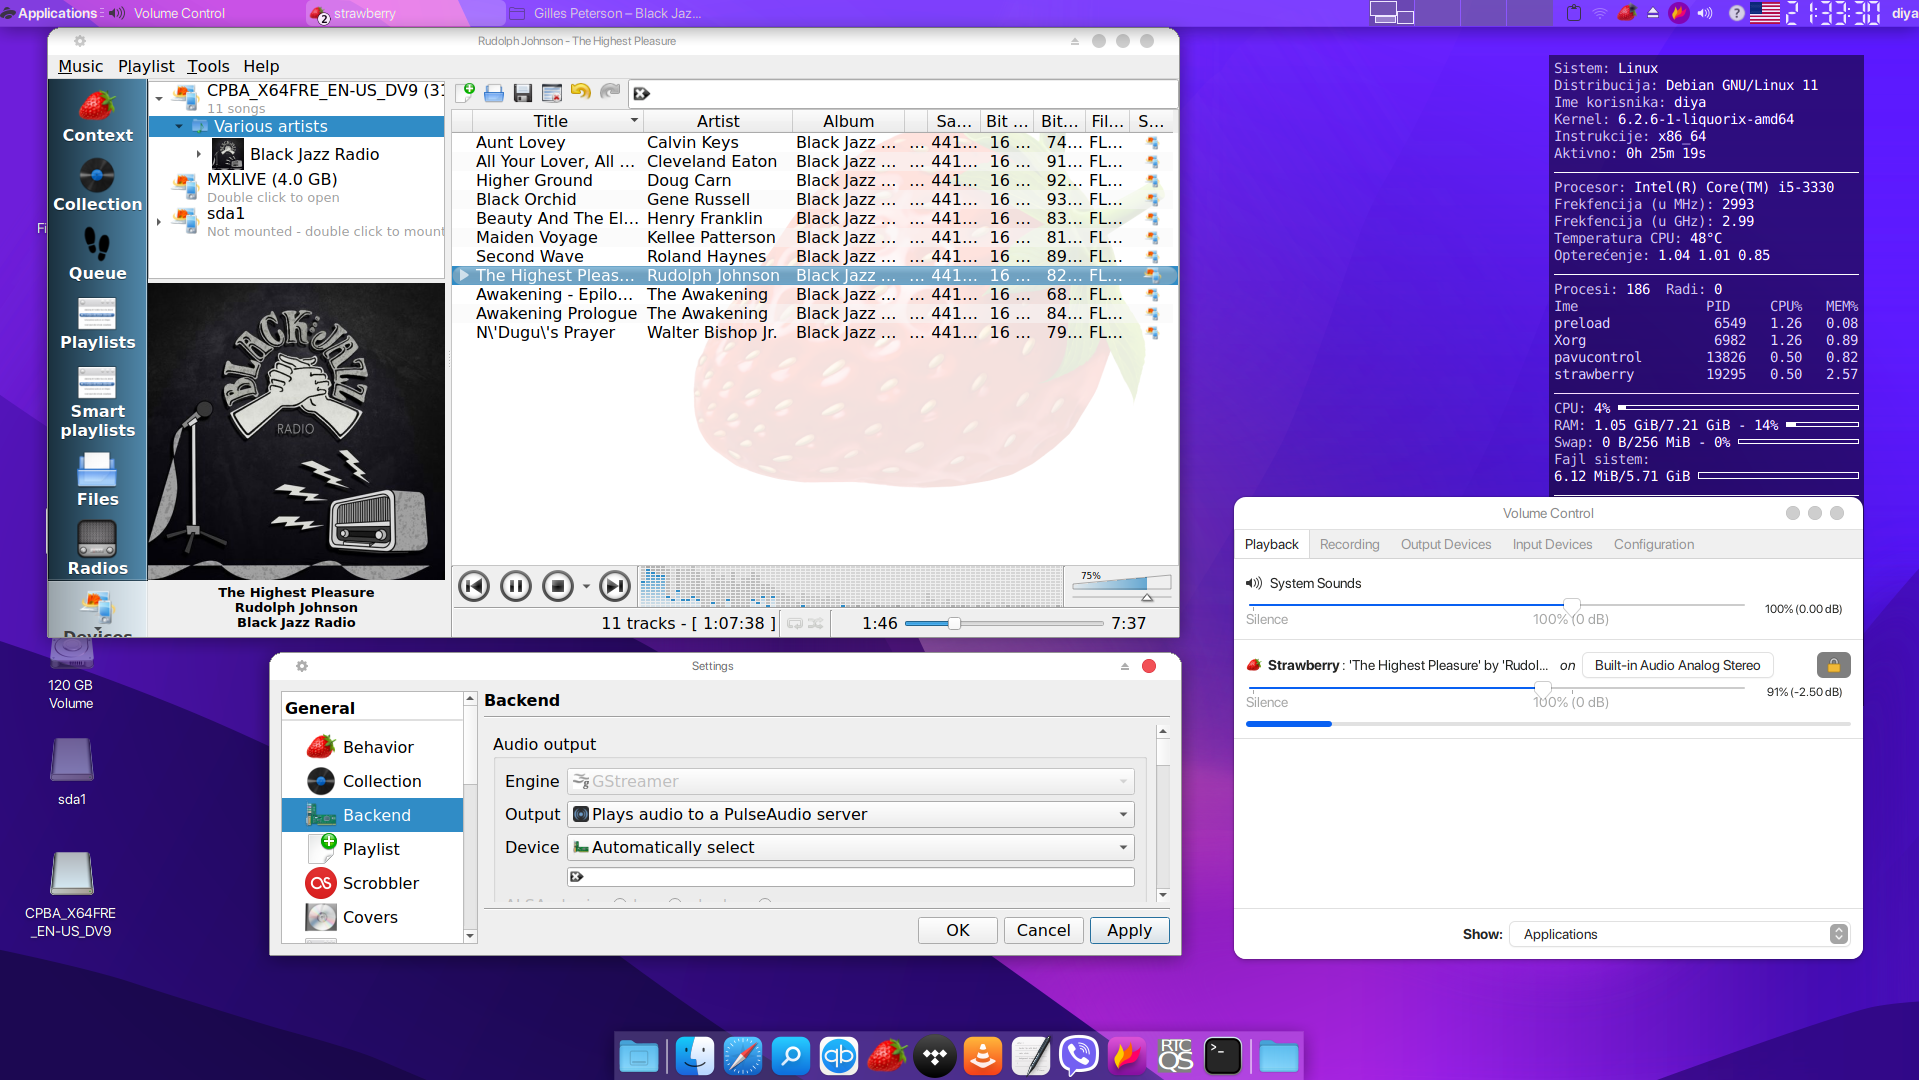Switch to the Output Devices tab
Screen dimensions: 1919x1080
[x=1445, y=544]
